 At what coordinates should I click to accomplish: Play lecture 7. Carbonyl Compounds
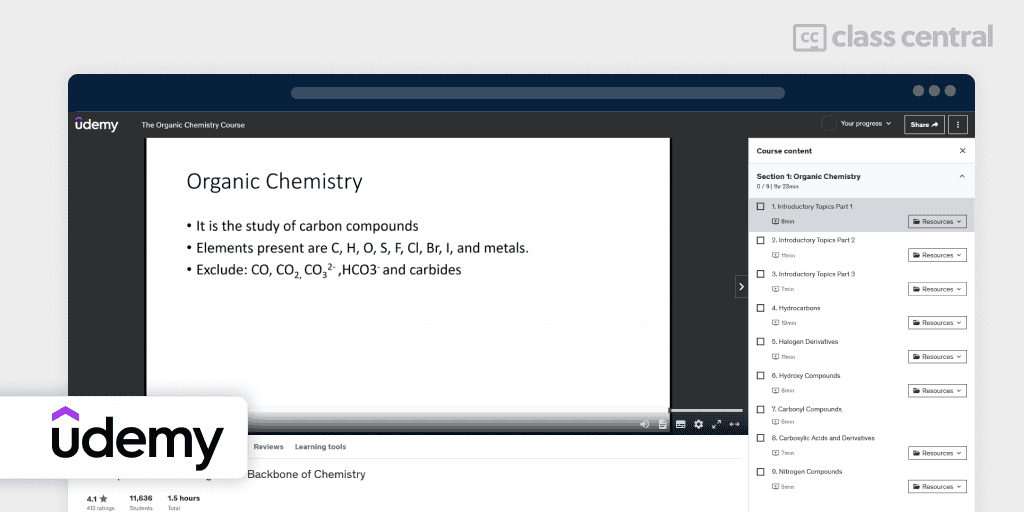point(807,409)
